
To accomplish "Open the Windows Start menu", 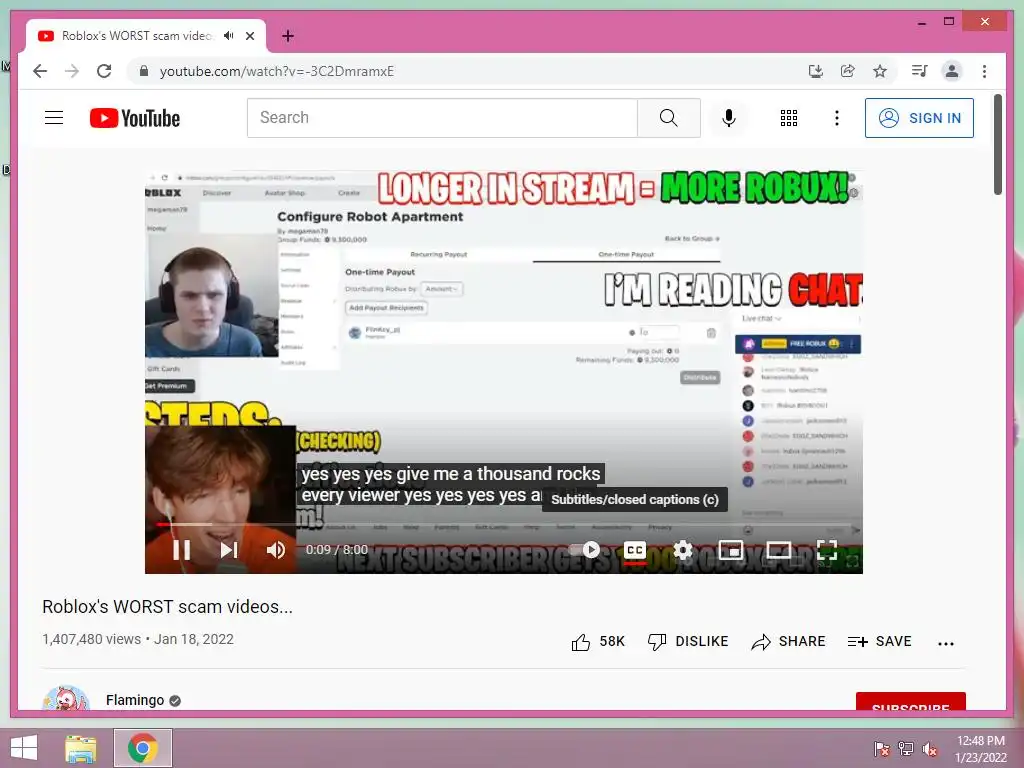I will (24, 748).
